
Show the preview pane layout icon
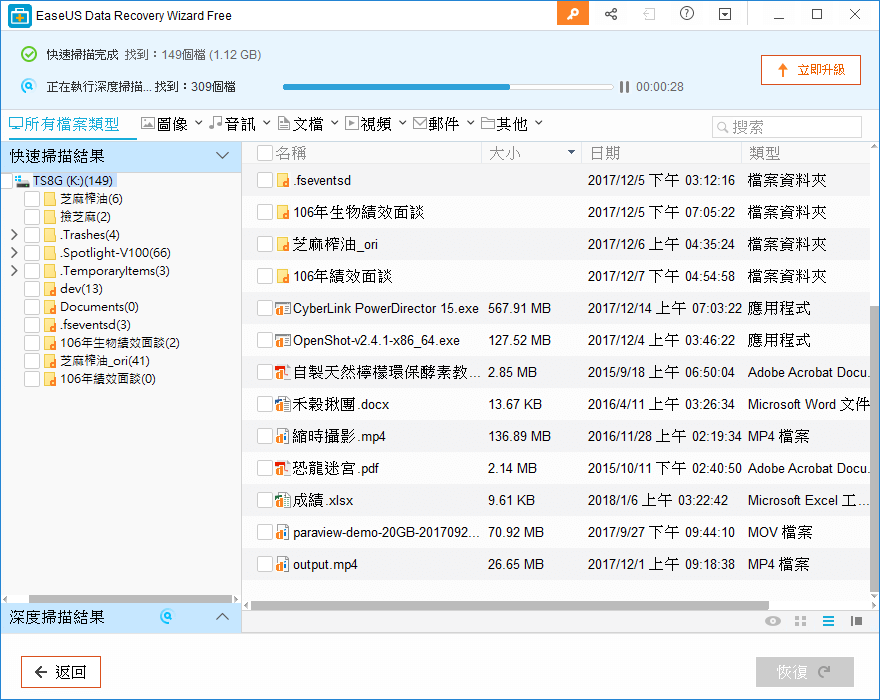coord(856,621)
